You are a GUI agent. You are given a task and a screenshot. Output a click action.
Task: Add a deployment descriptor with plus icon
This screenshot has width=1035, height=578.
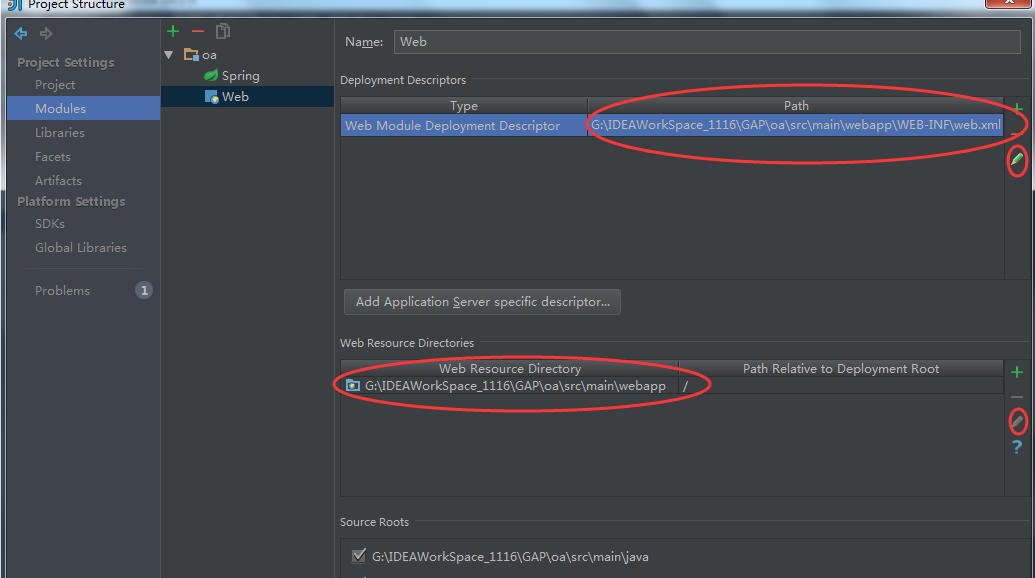tap(1018, 108)
